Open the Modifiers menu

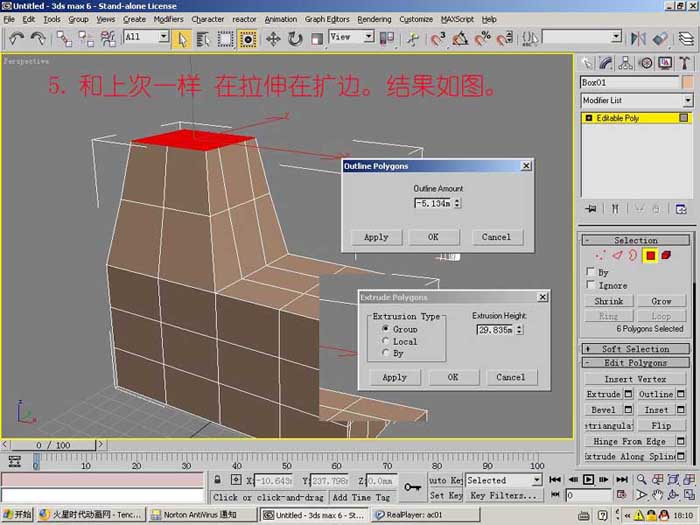coord(168,19)
